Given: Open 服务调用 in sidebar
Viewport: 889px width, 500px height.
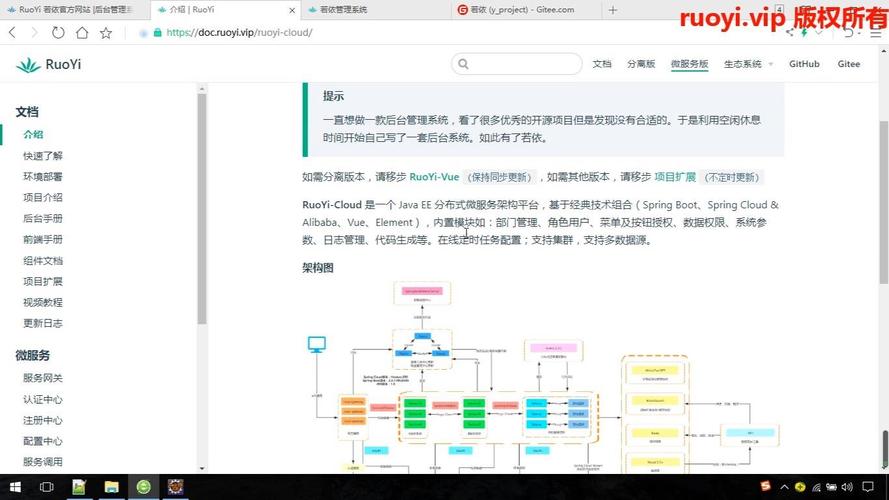Looking at the screenshot, I should click(43, 462).
